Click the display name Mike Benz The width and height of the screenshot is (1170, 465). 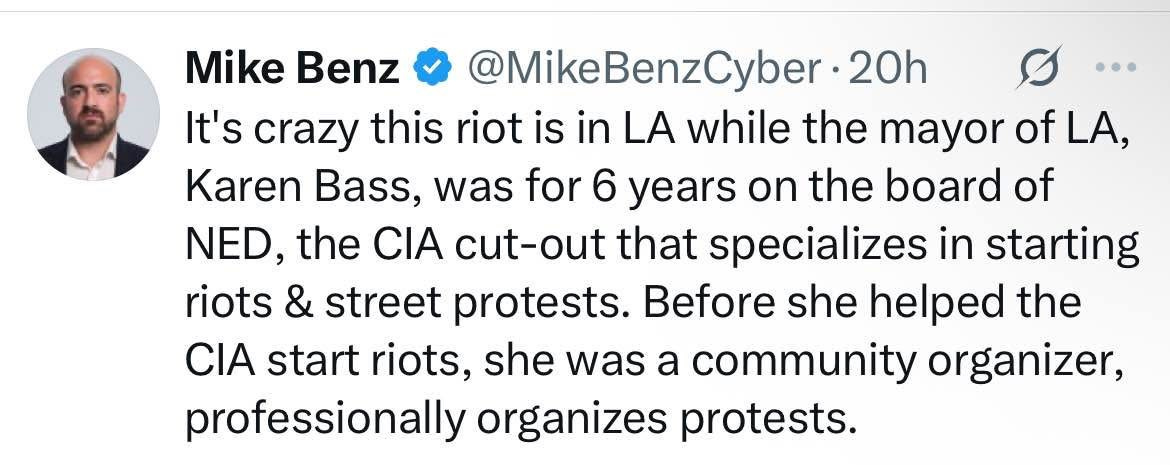(292, 69)
